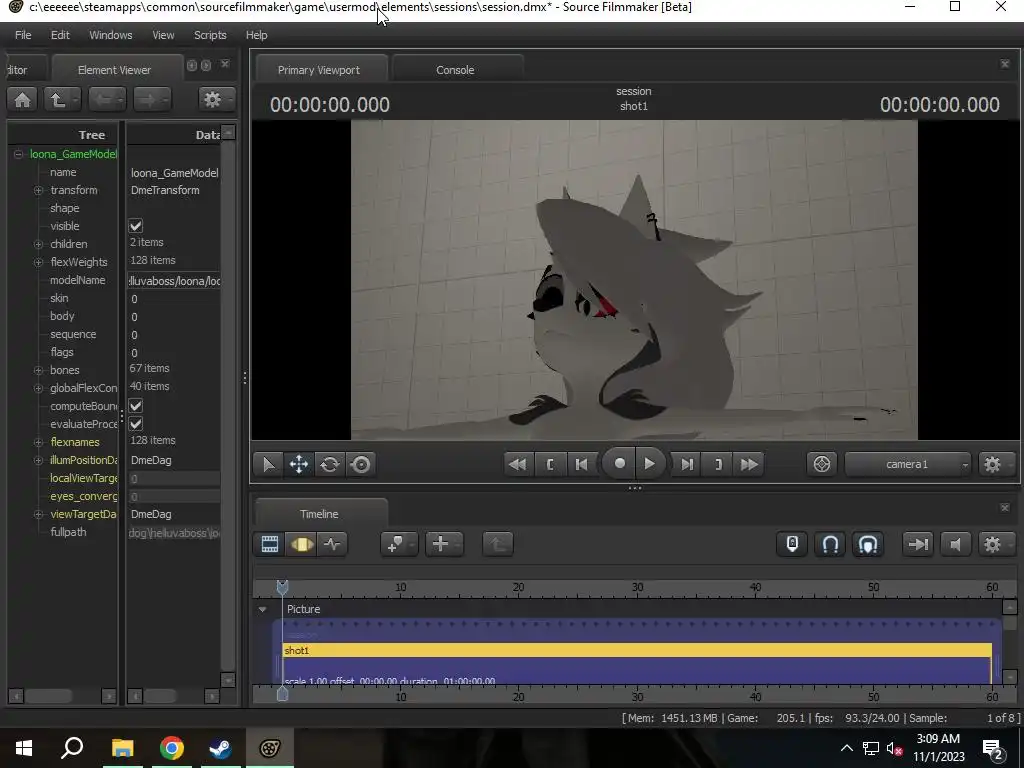Viewport: 1024px width, 768px height.
Task: Uncheck the computeBounds checkbox
Action: tap(136, 406)
